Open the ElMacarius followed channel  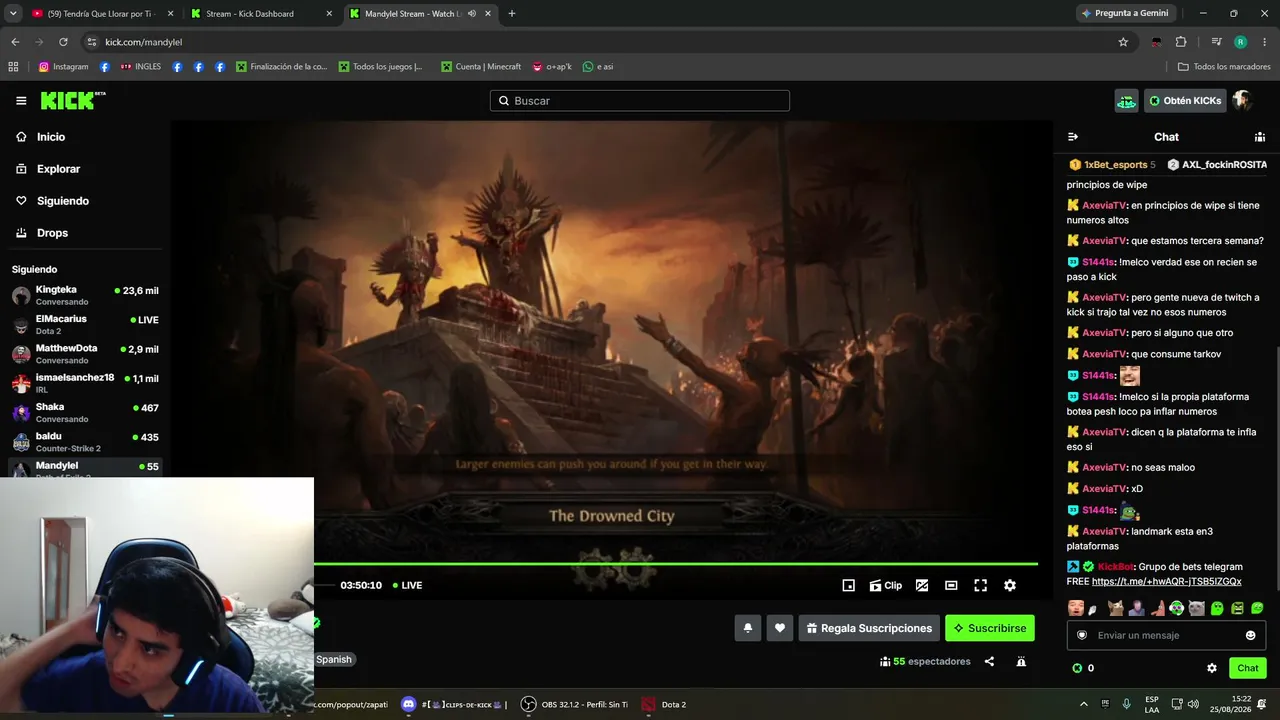[x=85, y=325]
